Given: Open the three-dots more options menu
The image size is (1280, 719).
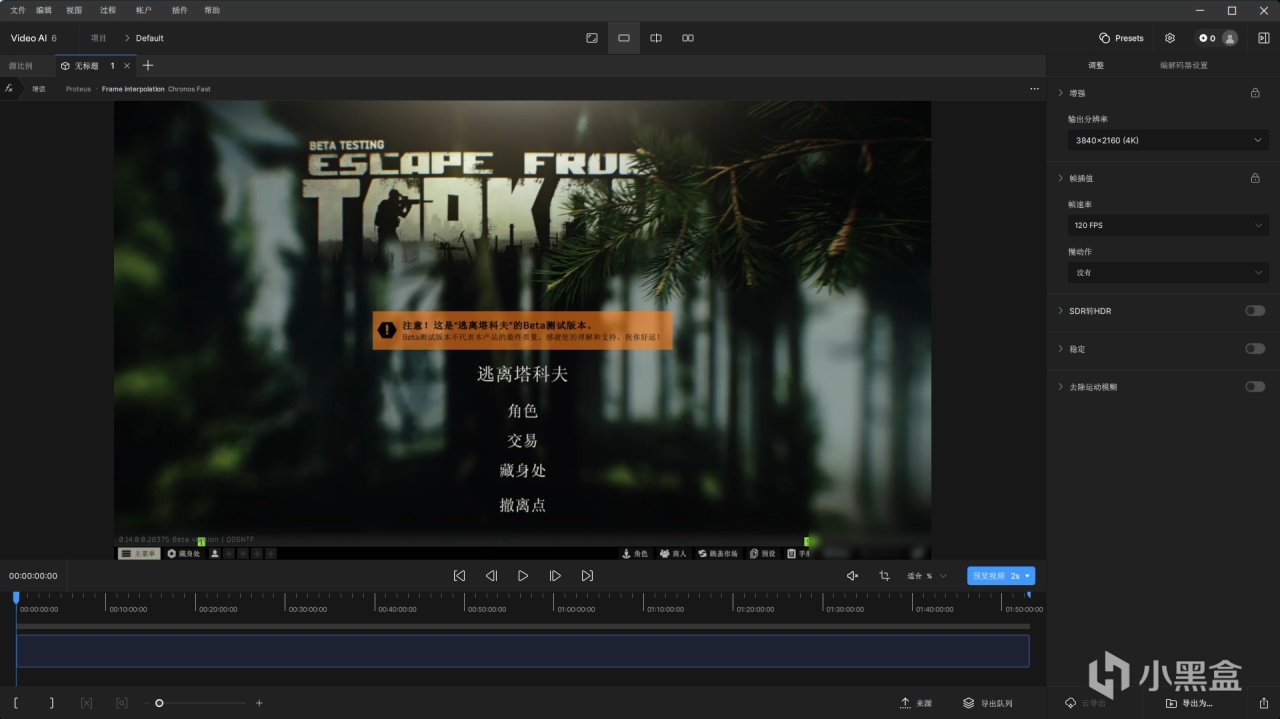Looking at the screenshot, I should coord(1034,89).
